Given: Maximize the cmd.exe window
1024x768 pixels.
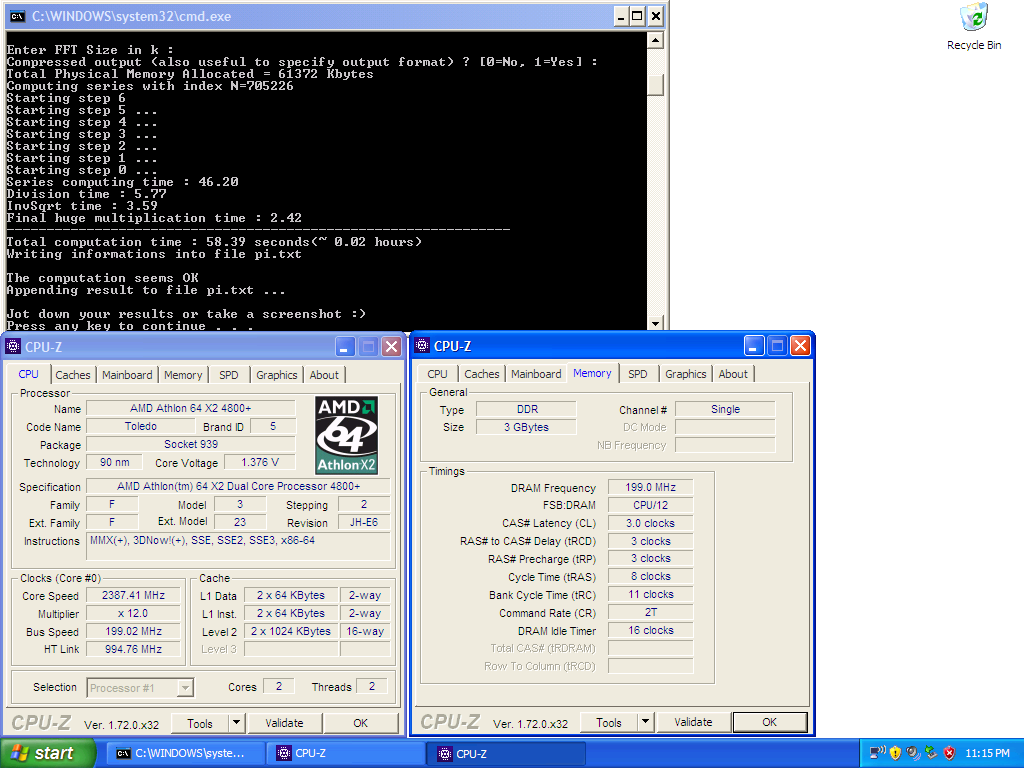Looking at the screenshot, I should [x=638, y=16].
